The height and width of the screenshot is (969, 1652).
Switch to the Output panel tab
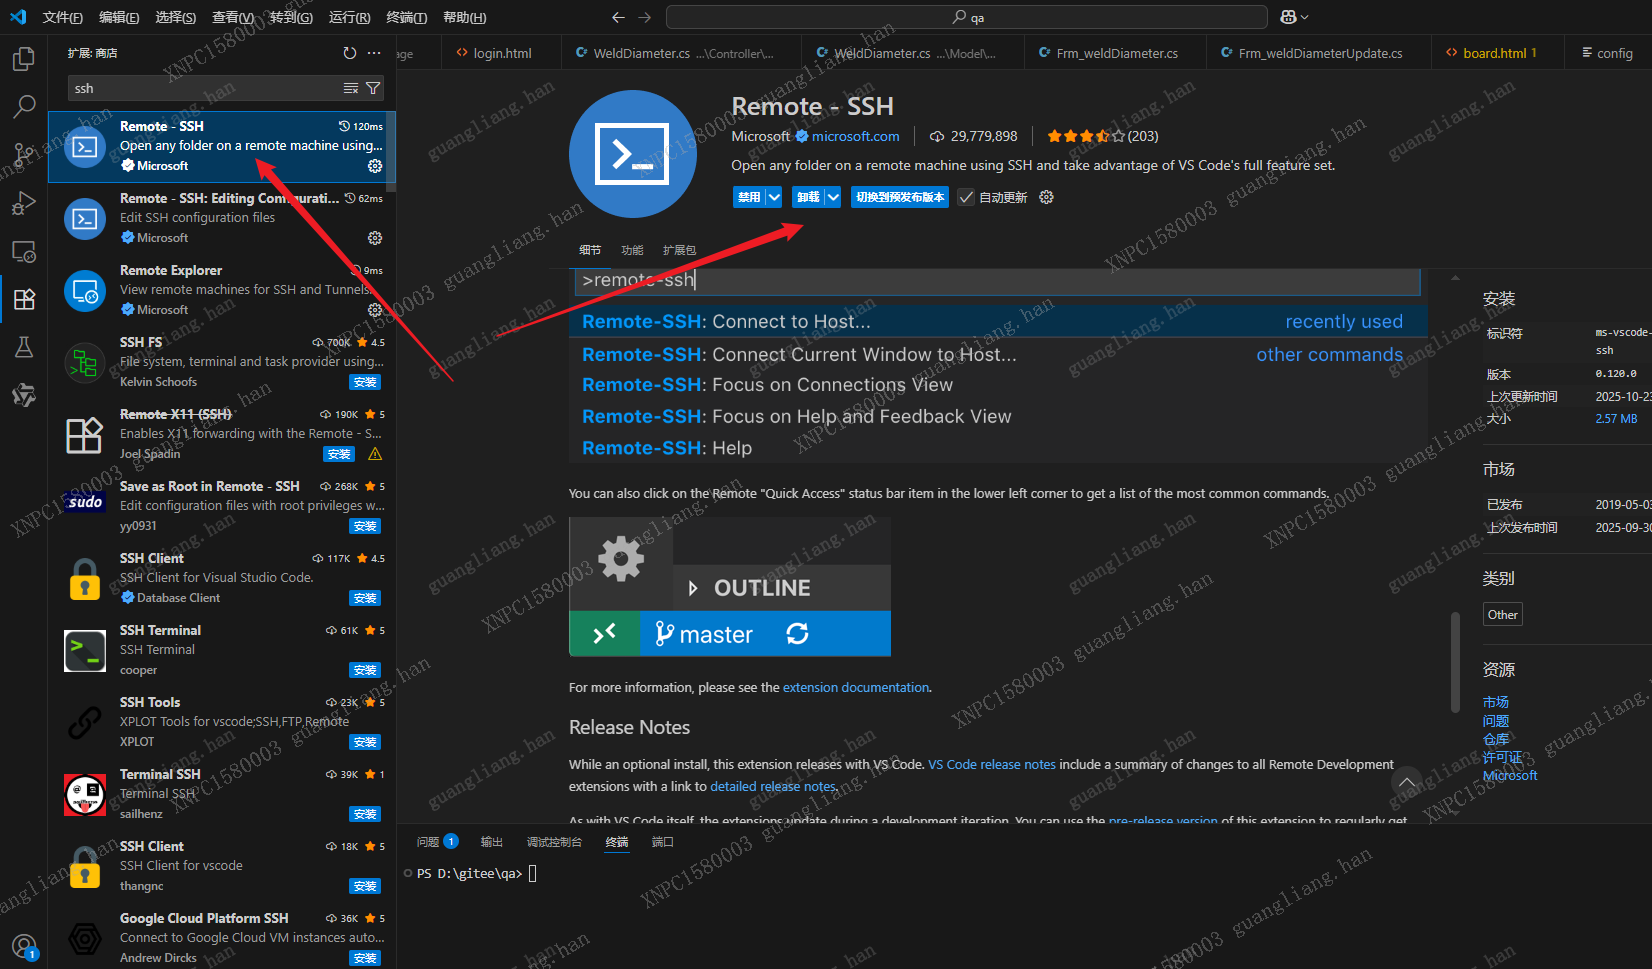491,842
